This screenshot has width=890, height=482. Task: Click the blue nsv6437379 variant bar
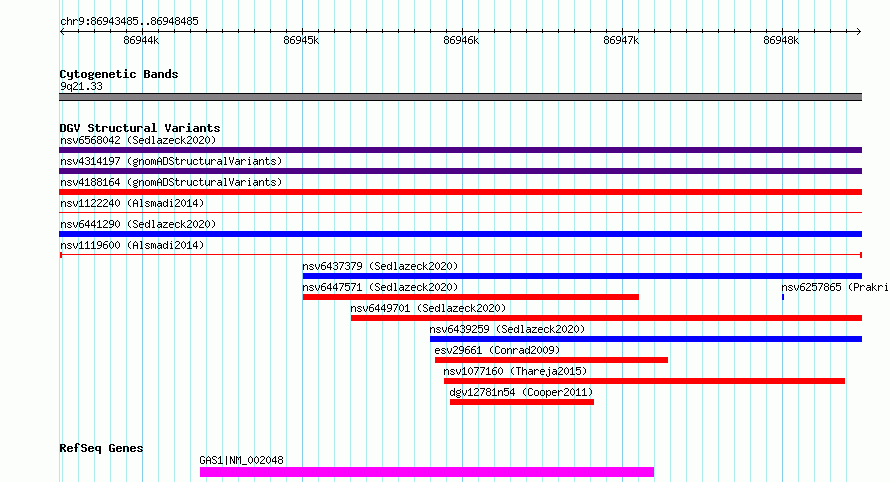582,276
